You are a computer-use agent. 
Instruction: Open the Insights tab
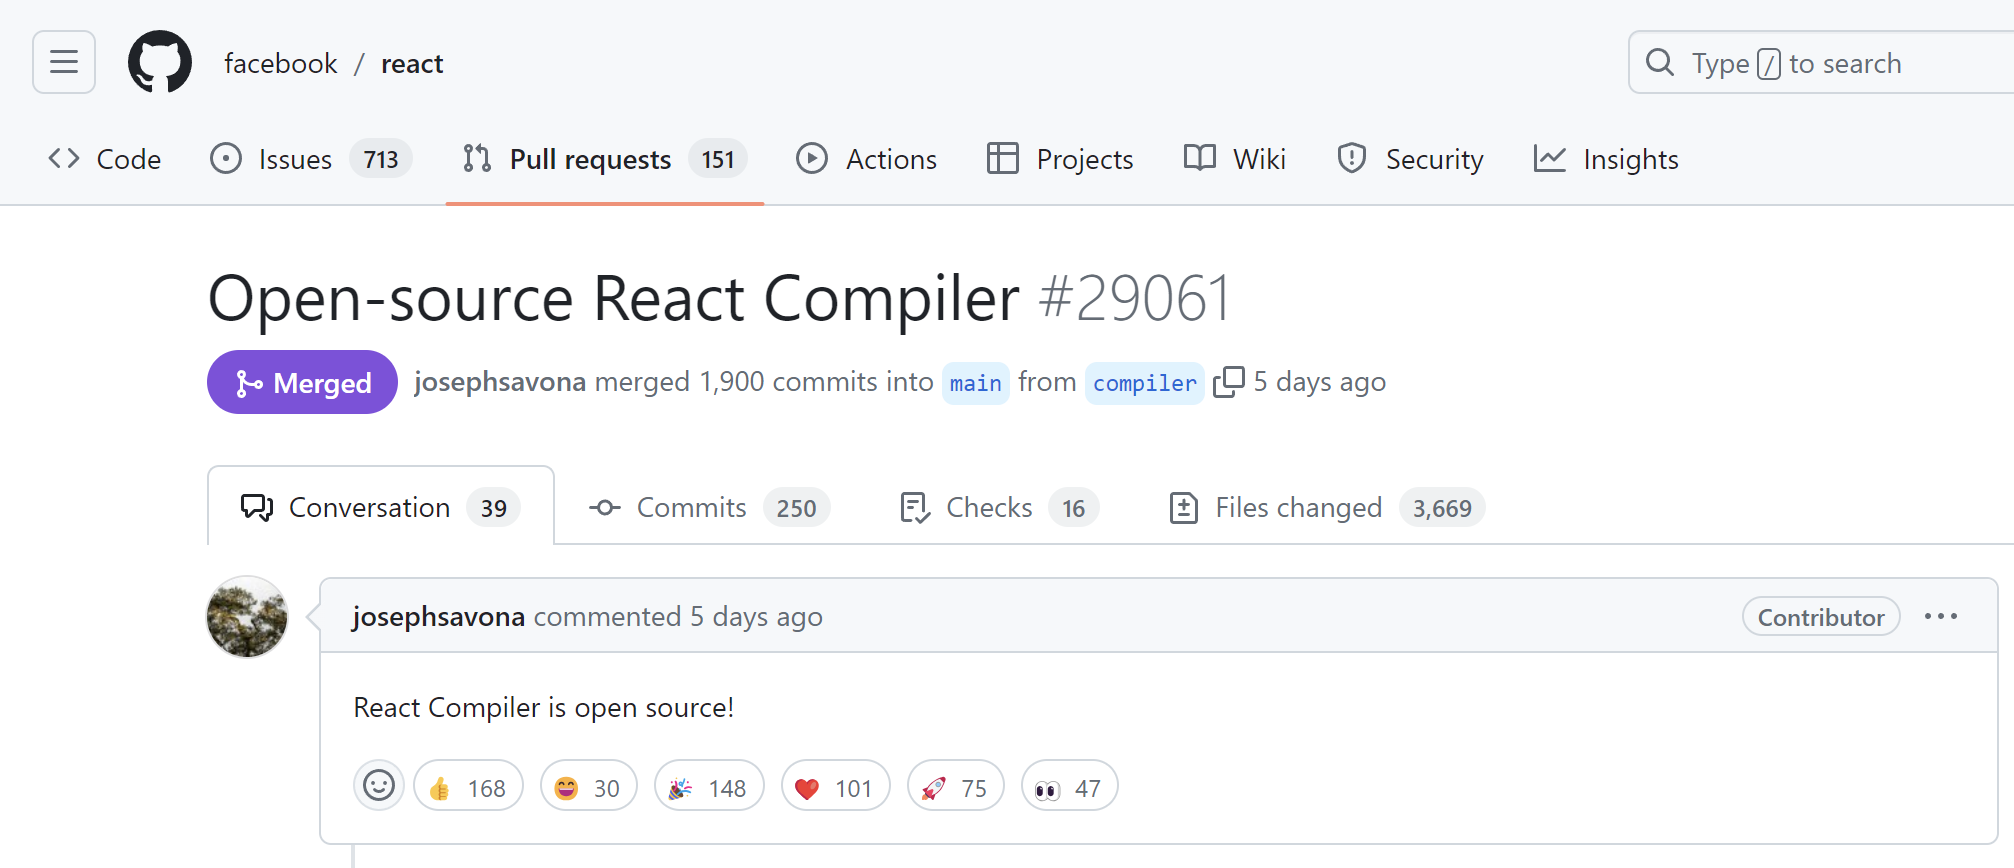pyautogui.click(x=1606, y=159)
